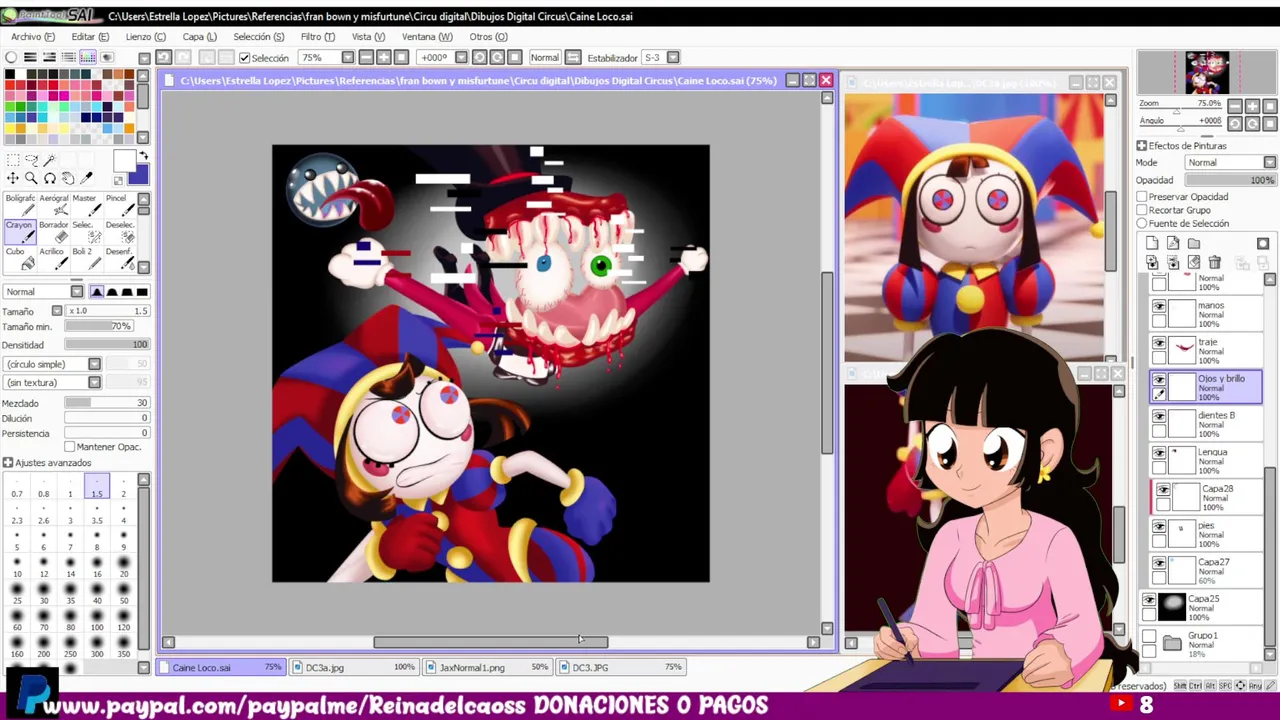
Task: Open the color wheel panel icon
Action: pyautogui.click(x=11, y=57)
